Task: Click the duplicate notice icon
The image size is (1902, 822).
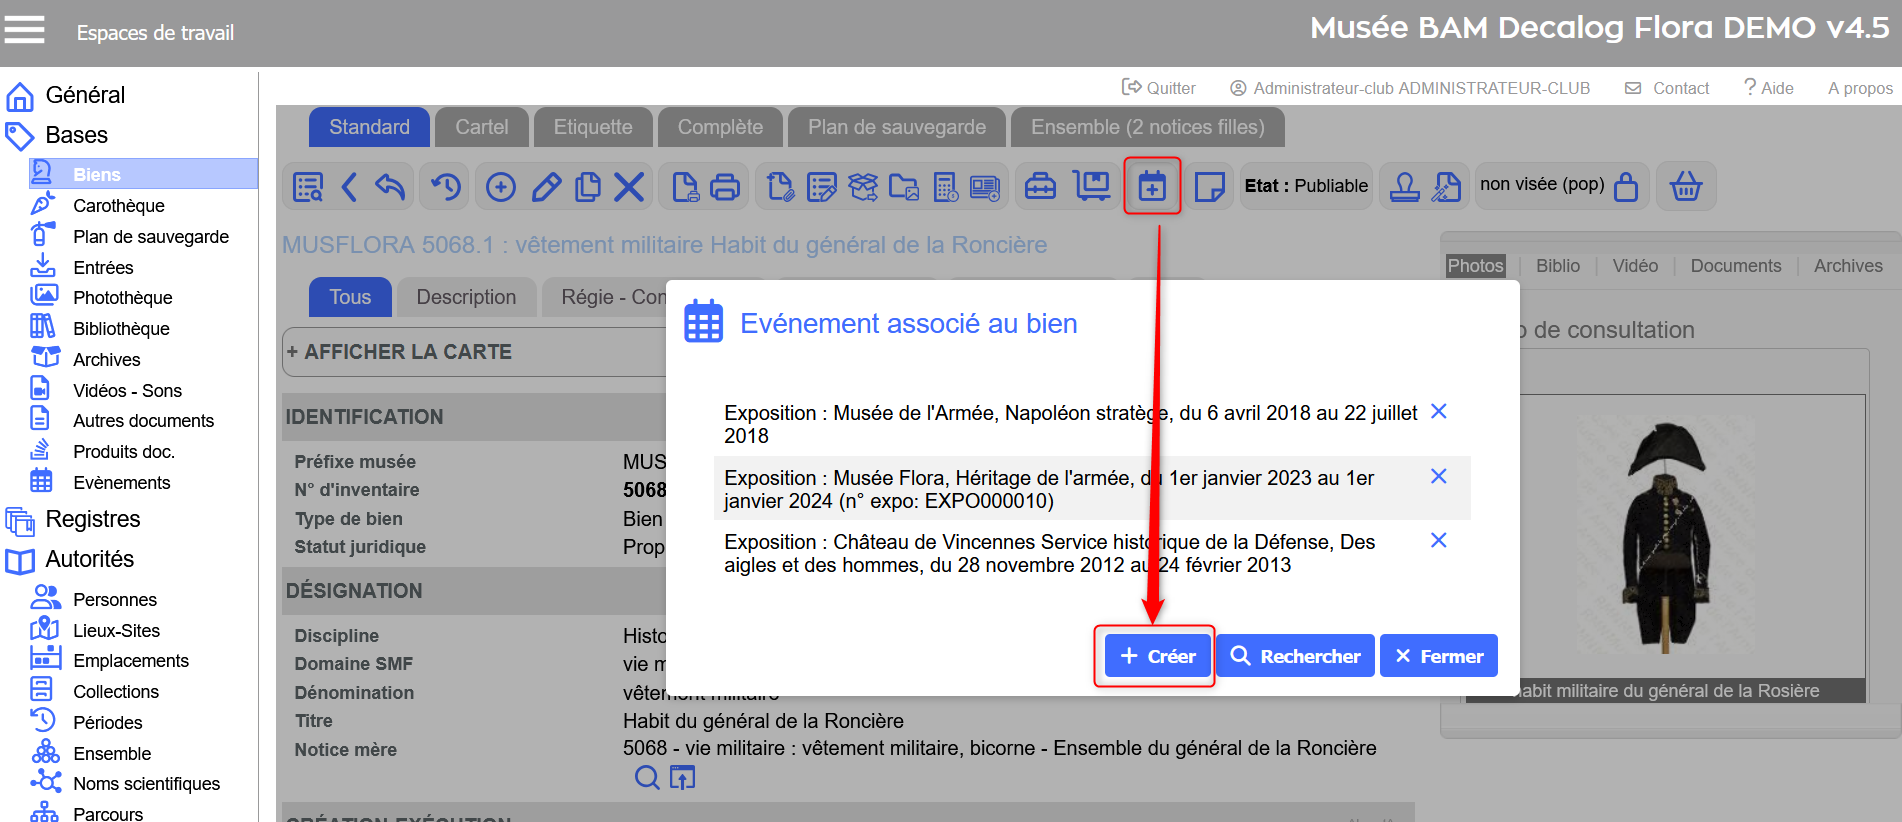Action: 588,187
